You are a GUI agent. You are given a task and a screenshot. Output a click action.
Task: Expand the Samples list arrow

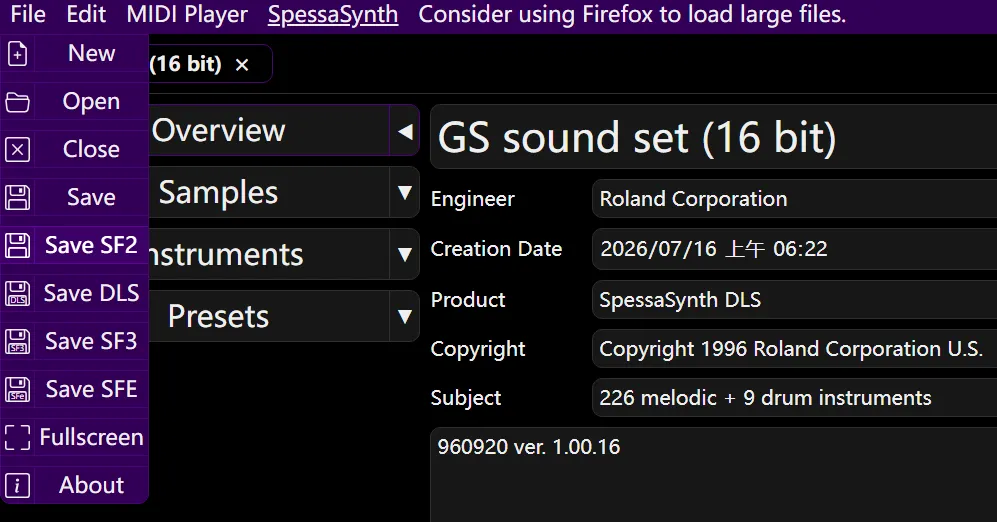click(405, 193)
